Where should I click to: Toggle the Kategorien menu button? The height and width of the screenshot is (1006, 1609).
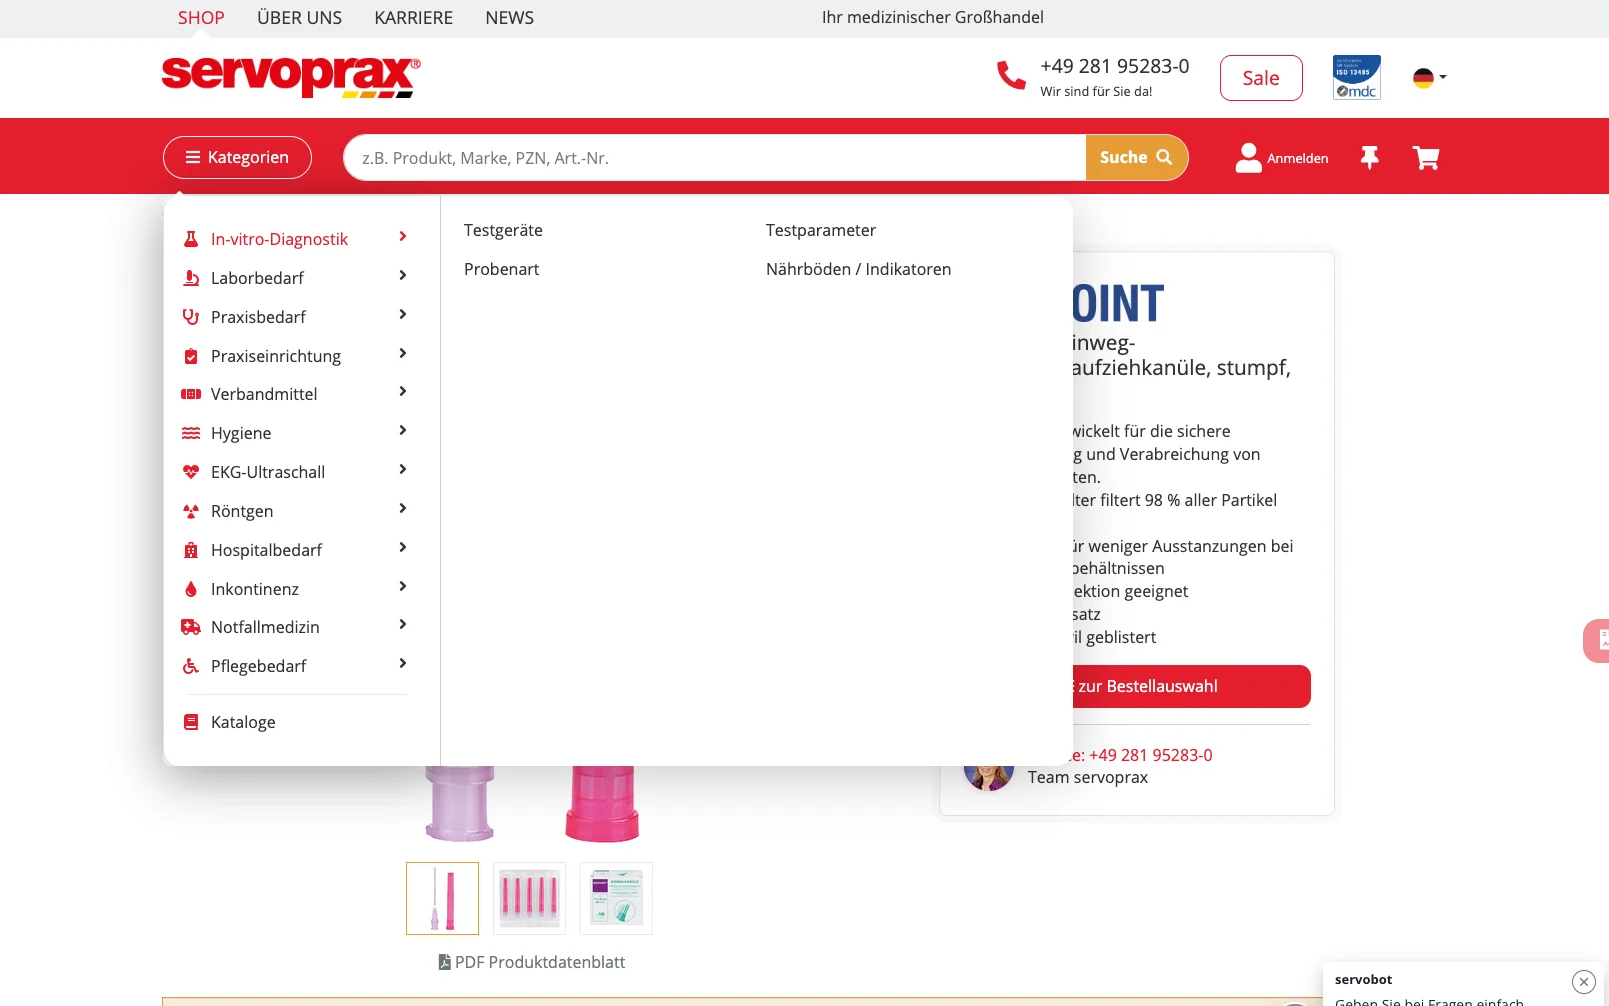click(237, 157)
